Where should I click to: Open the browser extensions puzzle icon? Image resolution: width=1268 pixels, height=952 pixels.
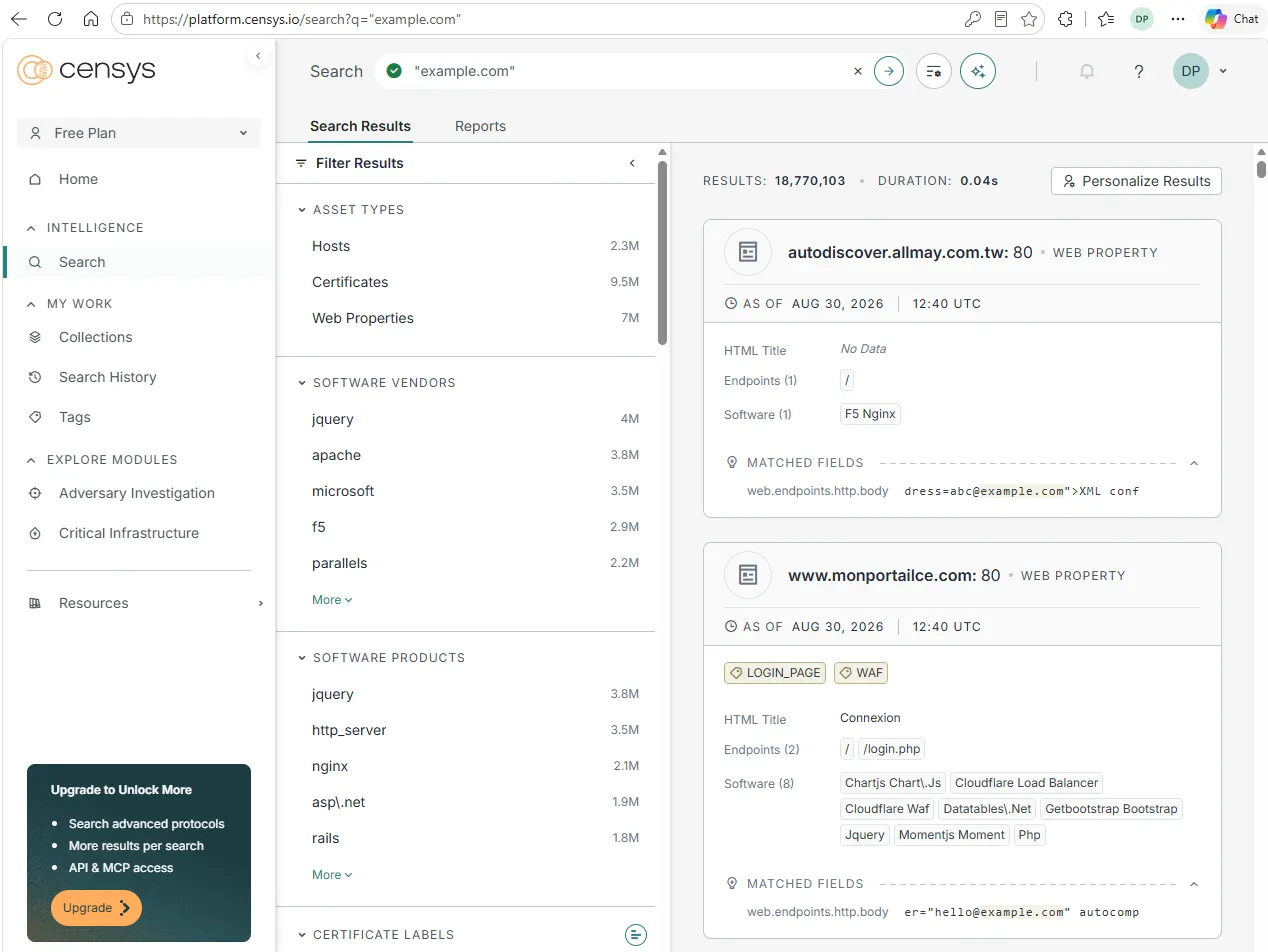(x=1066, y=19)
